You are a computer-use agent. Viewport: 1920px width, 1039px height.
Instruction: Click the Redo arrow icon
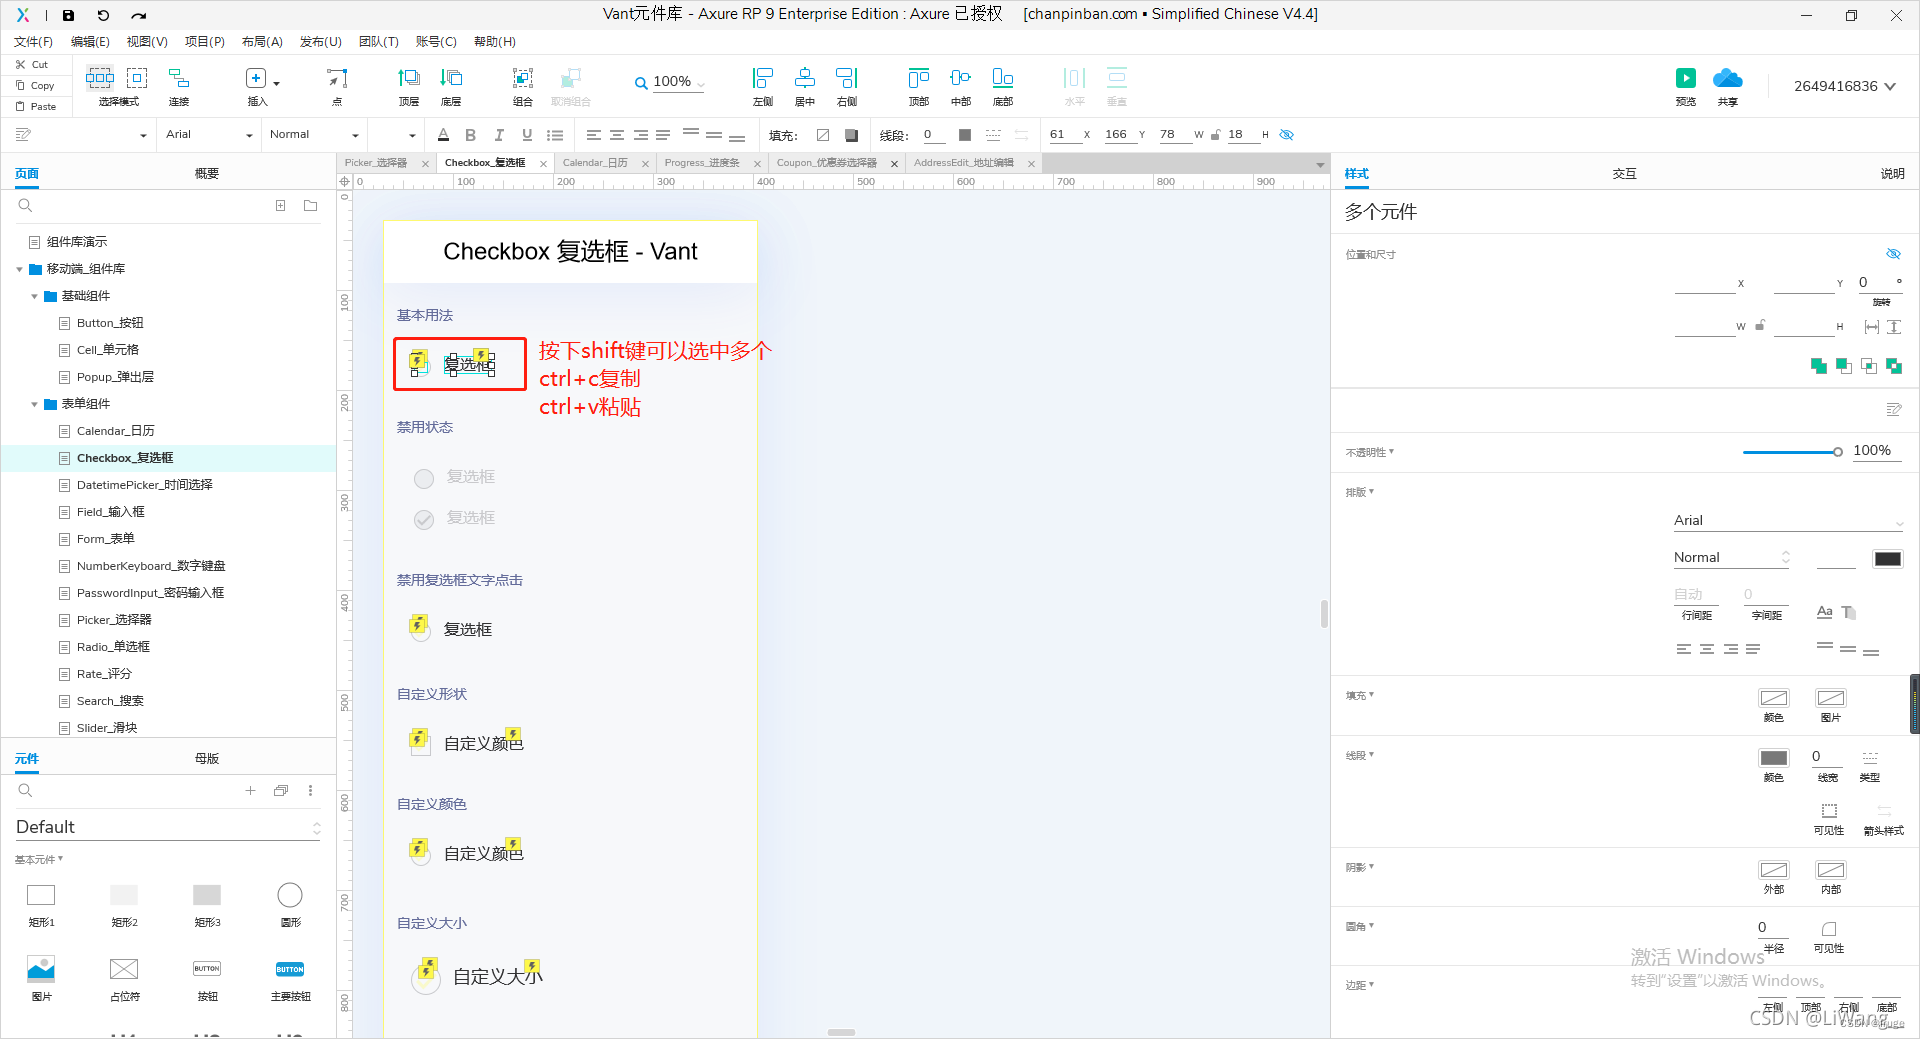pos(139,15)
